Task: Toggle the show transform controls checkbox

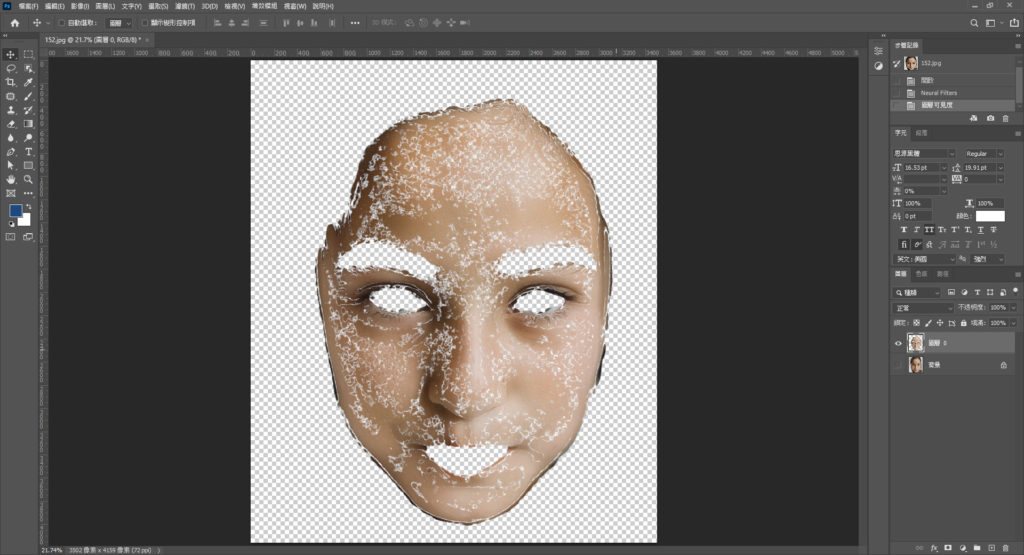Action: click(x=144, y=22)
